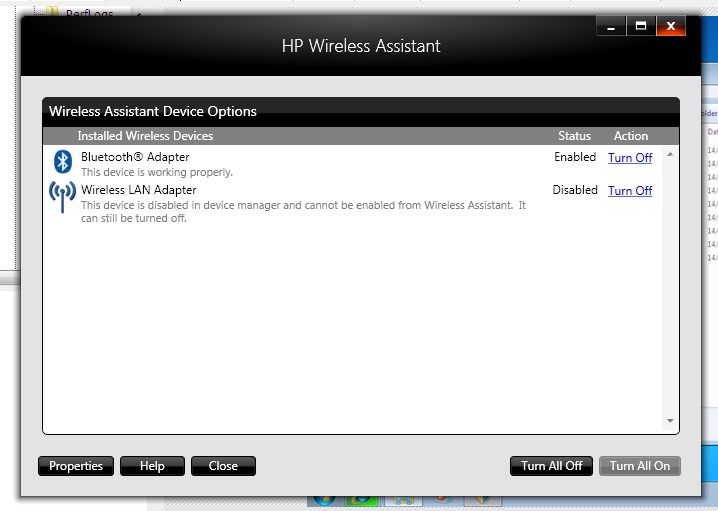
Task: Click the scroll down arrow in device list
Action: pyautogui.click(x=670, y=420)
